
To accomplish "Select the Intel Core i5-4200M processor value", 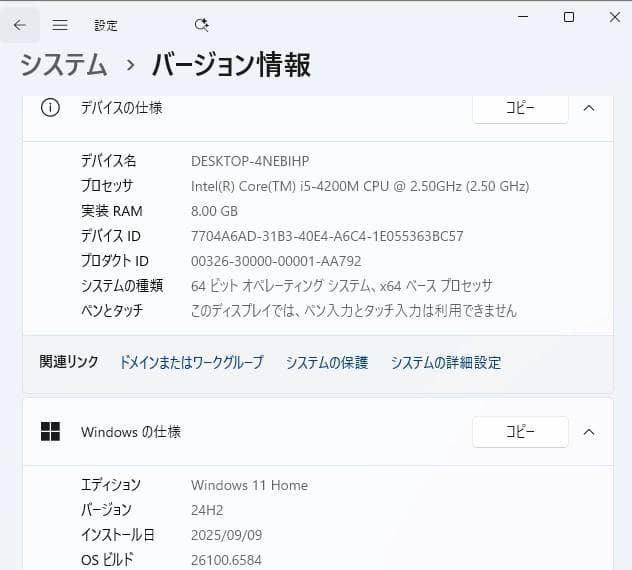I will point(360,186).
